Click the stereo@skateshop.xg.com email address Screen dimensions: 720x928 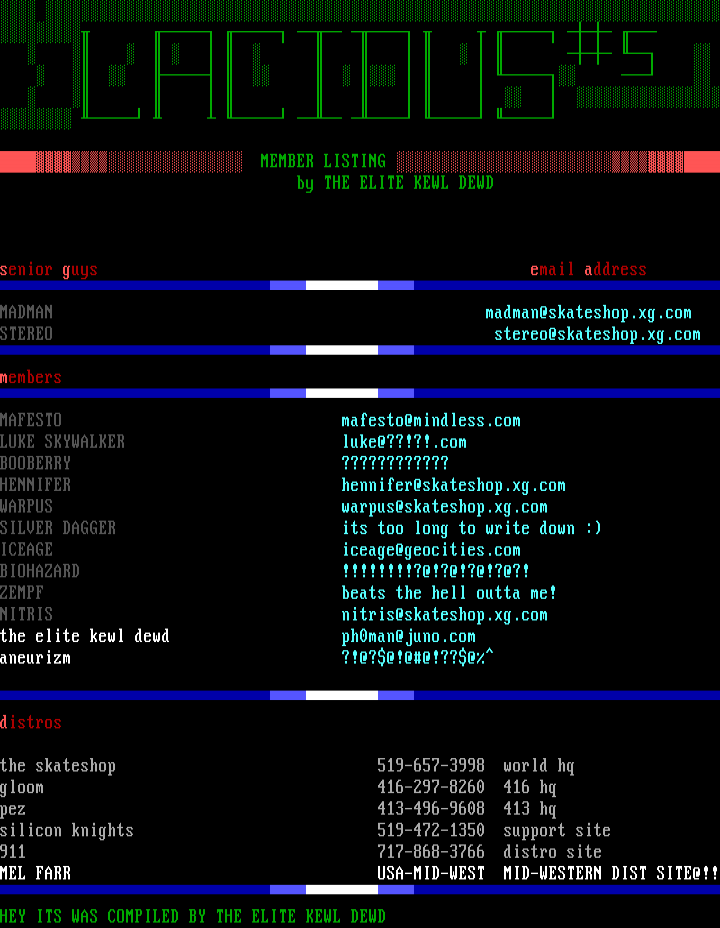(597, 334)
